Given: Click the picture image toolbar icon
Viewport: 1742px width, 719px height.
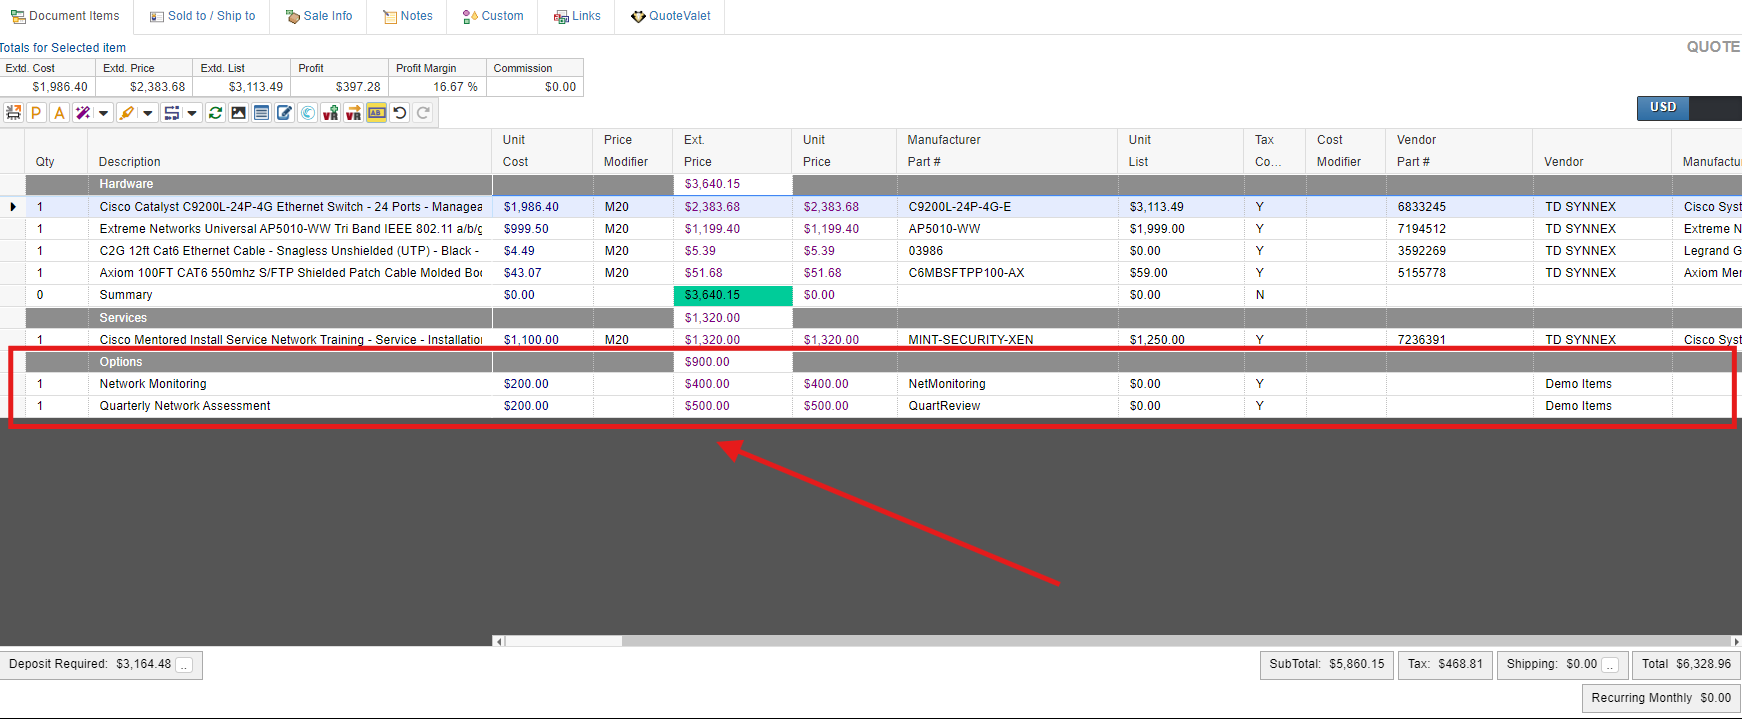Looking at the screenshot, I should point(238,113).
